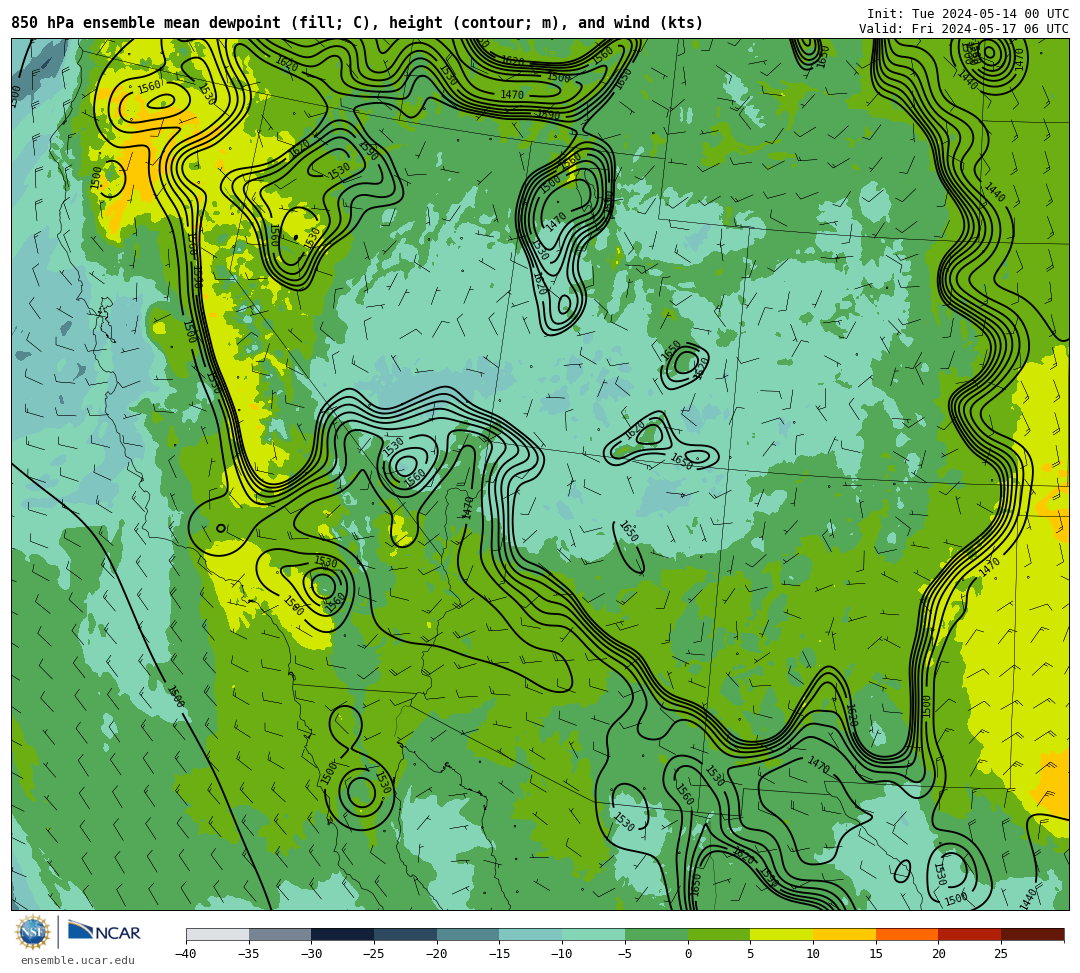
Task: Click the olive green 0 to 5 swatch
Action: [719, 934]
